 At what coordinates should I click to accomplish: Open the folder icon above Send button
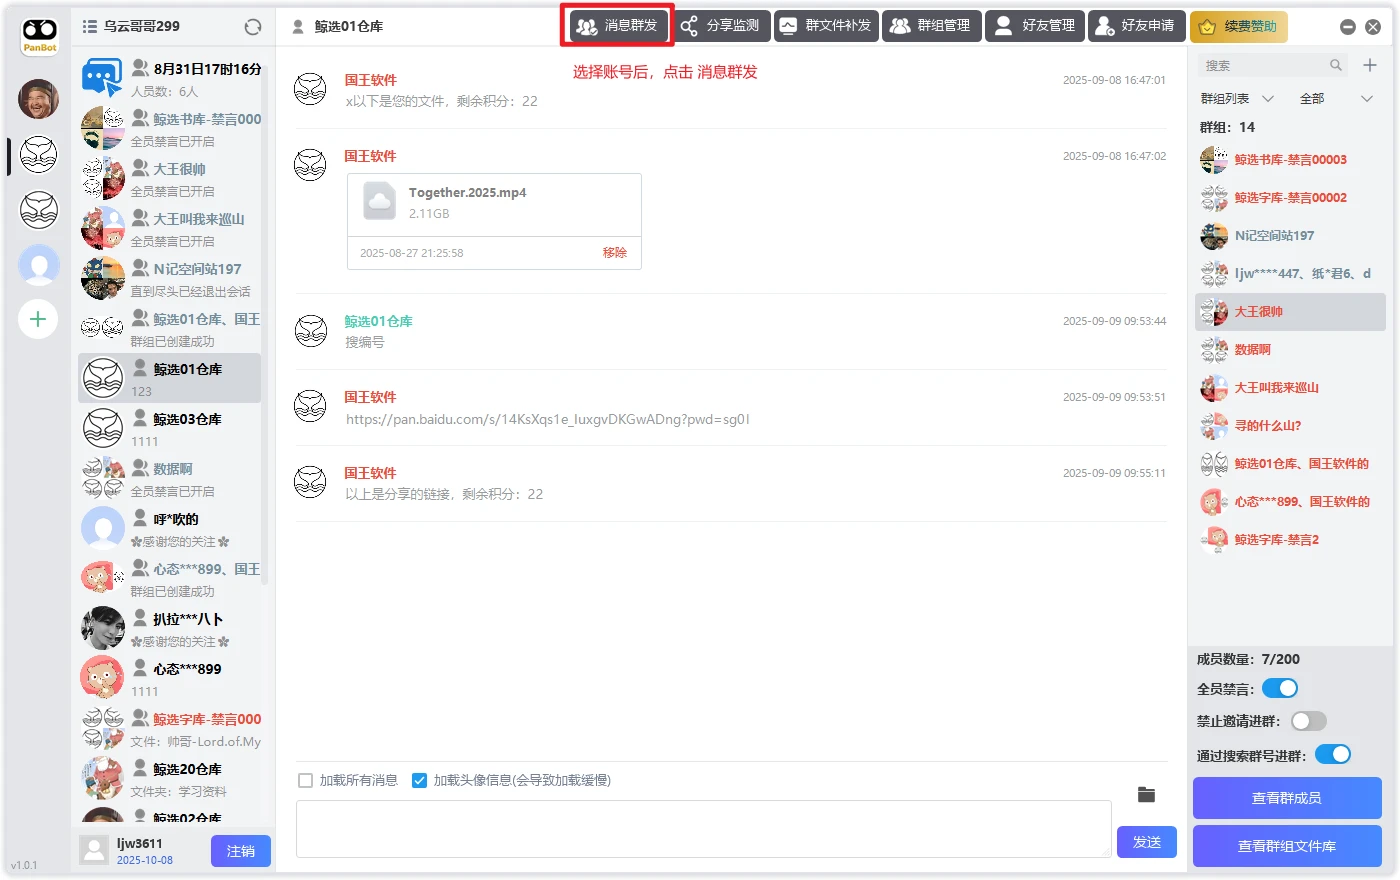[1146, 795]
